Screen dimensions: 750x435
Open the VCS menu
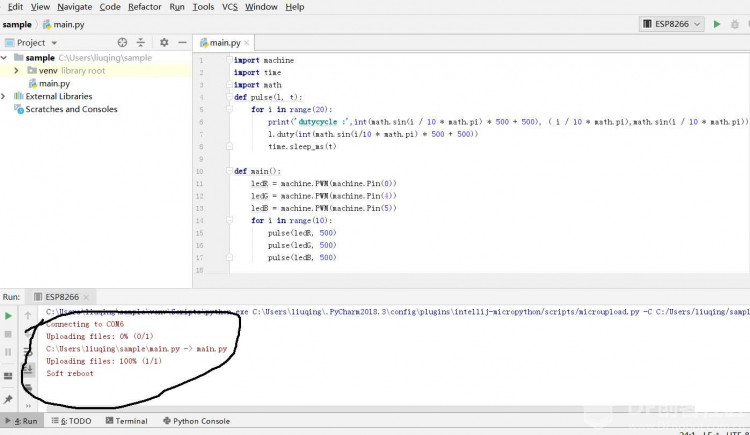230,7
